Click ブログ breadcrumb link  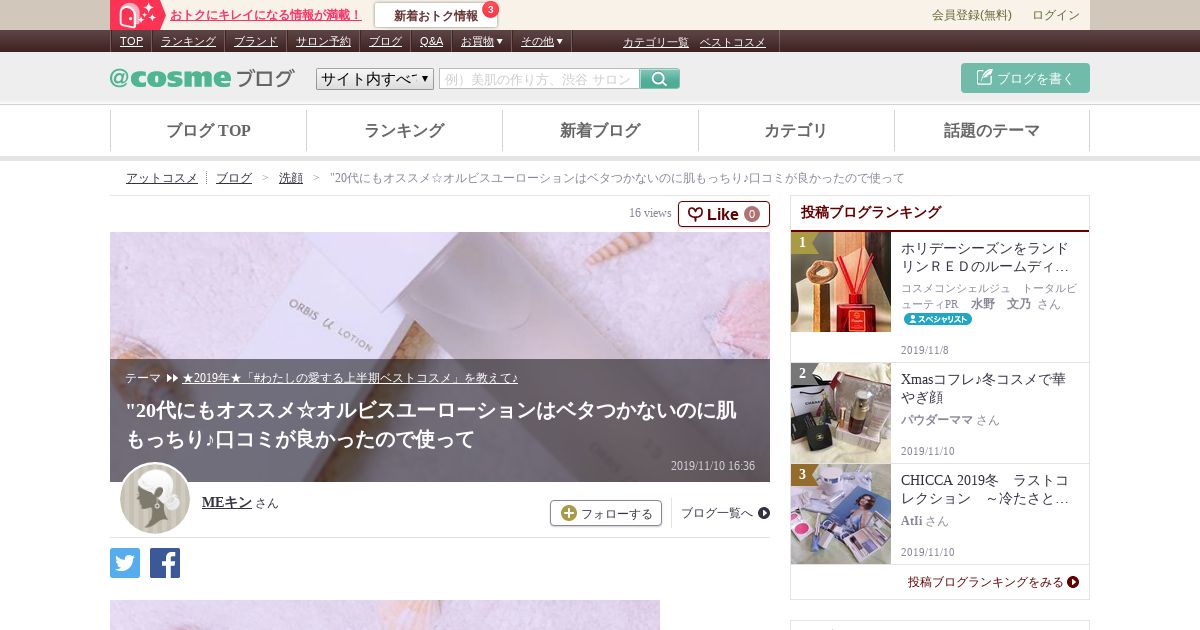234,178
